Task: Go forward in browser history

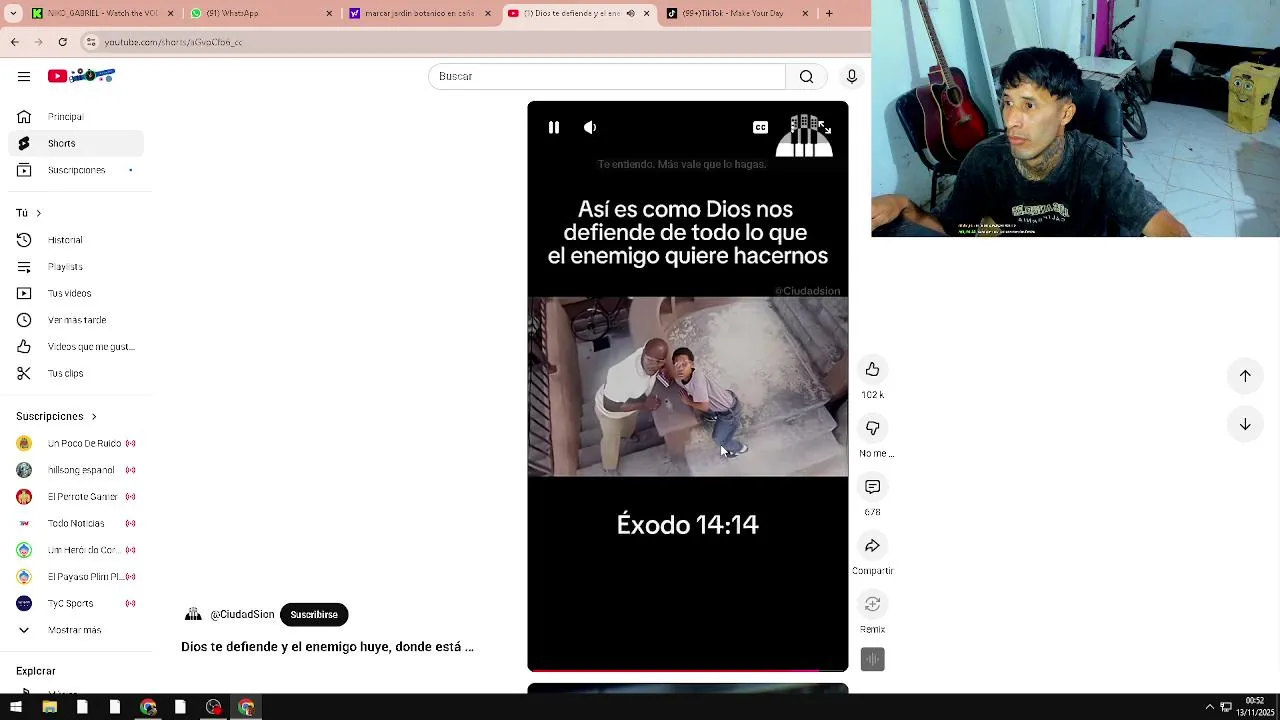Action: (38, 42)
